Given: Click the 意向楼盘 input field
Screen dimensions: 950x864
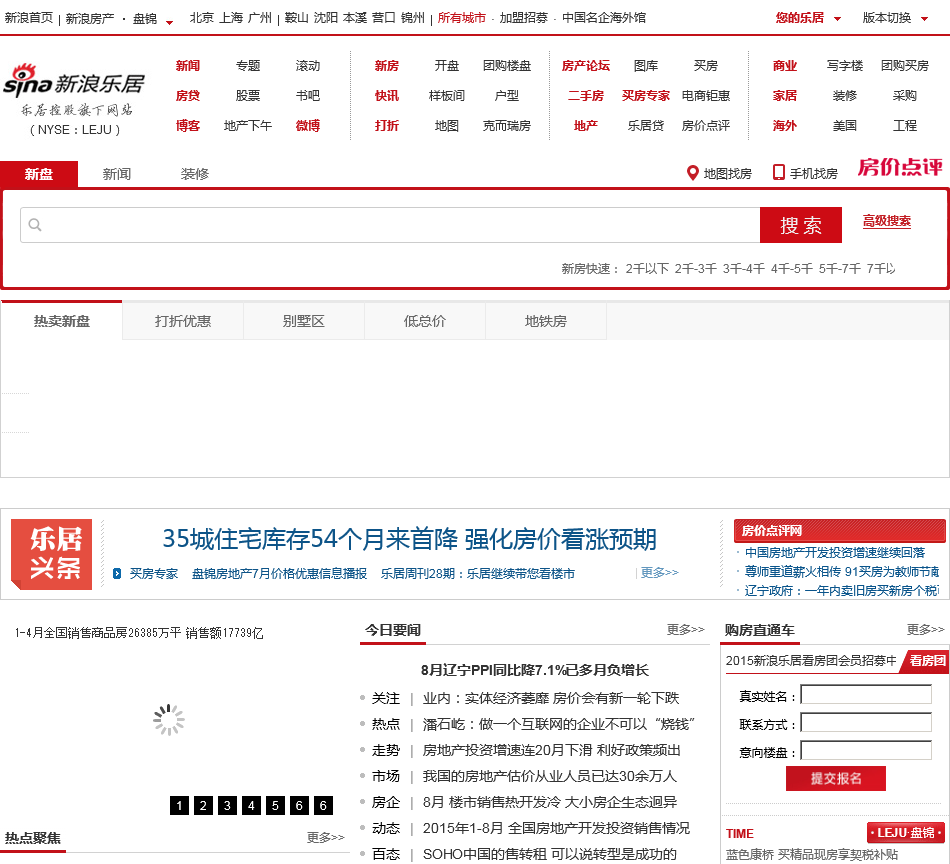Looking at the screenshot, I should pyautogui.click(x=866, y=750).
